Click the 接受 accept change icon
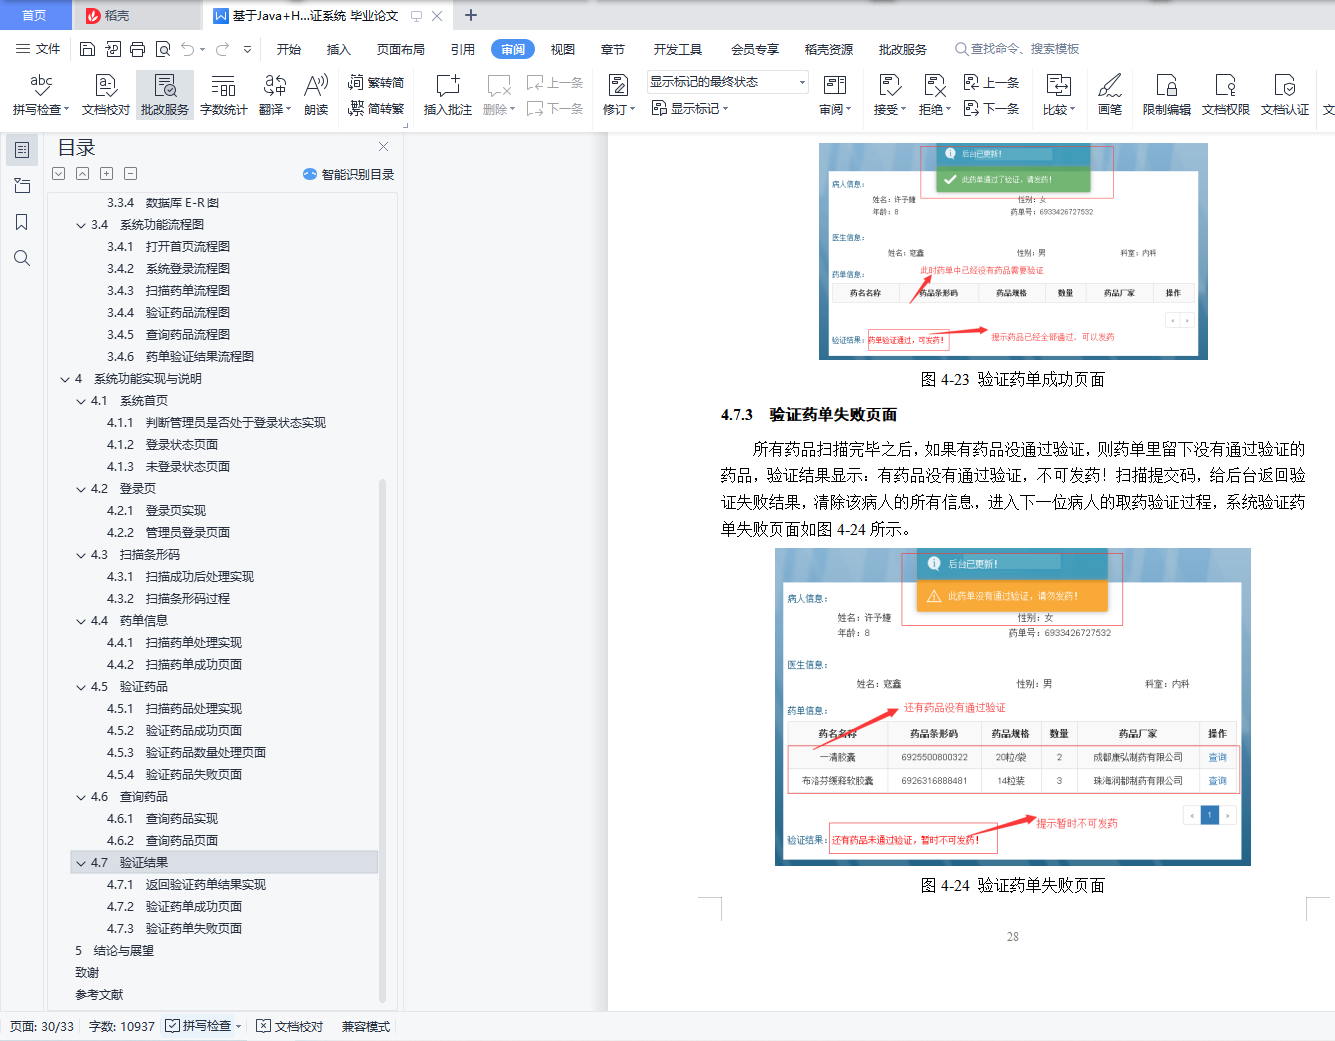Image resolution: width=1335 pixels, height=1041 pixels. (889, 85)
